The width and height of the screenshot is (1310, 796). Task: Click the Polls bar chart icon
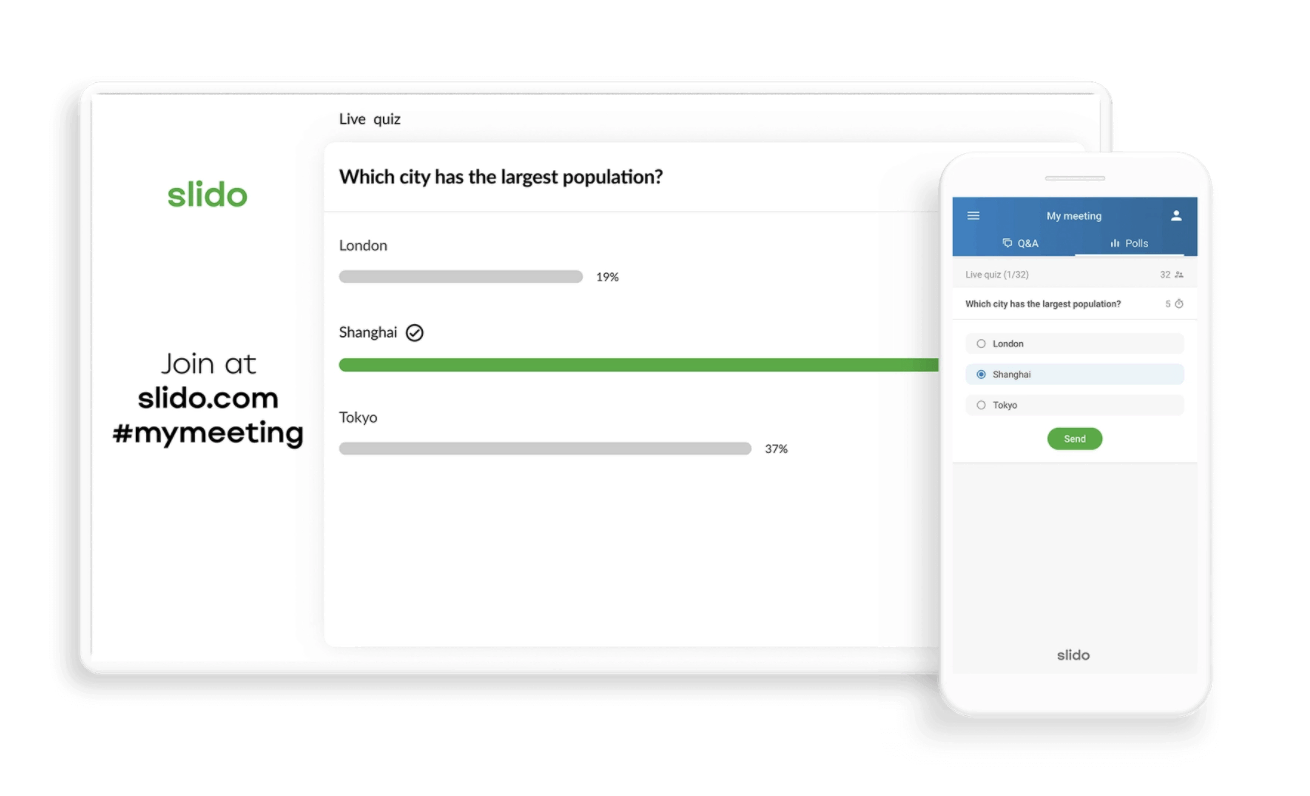pos(1115,243)
